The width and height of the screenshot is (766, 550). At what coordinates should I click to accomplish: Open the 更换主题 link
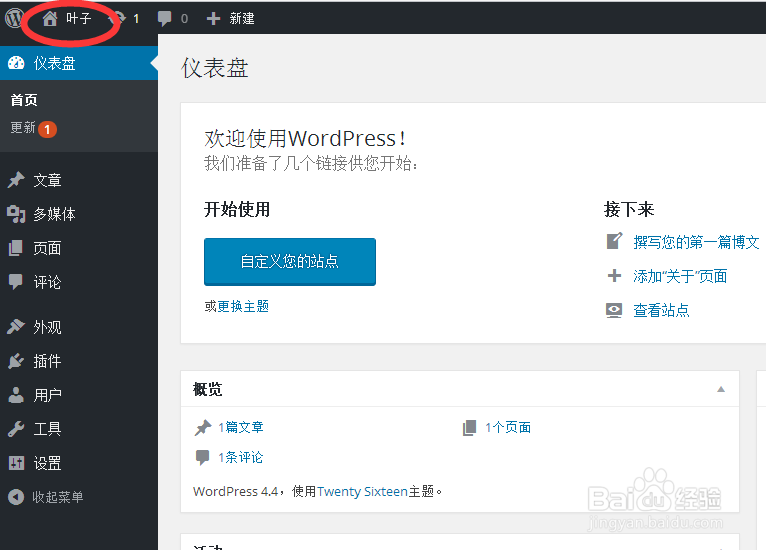243,306
